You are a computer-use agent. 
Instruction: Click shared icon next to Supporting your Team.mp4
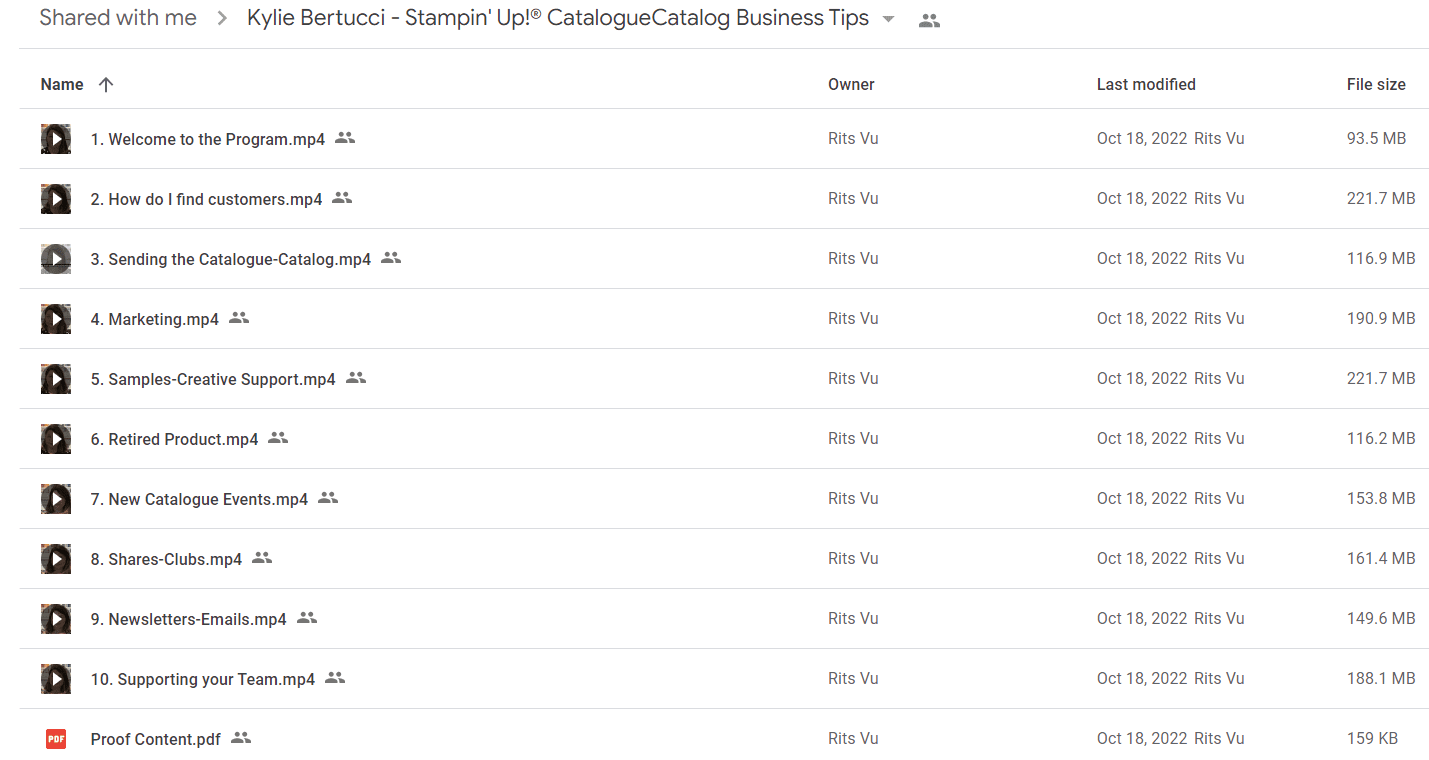(335, 678)
